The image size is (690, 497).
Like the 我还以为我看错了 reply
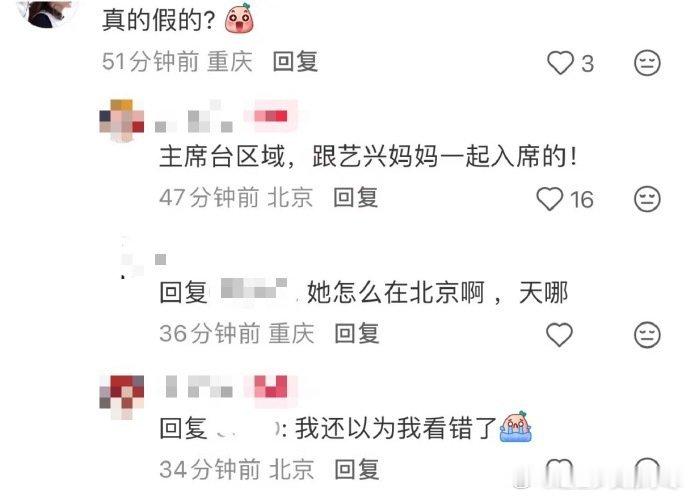click(559, 469)
